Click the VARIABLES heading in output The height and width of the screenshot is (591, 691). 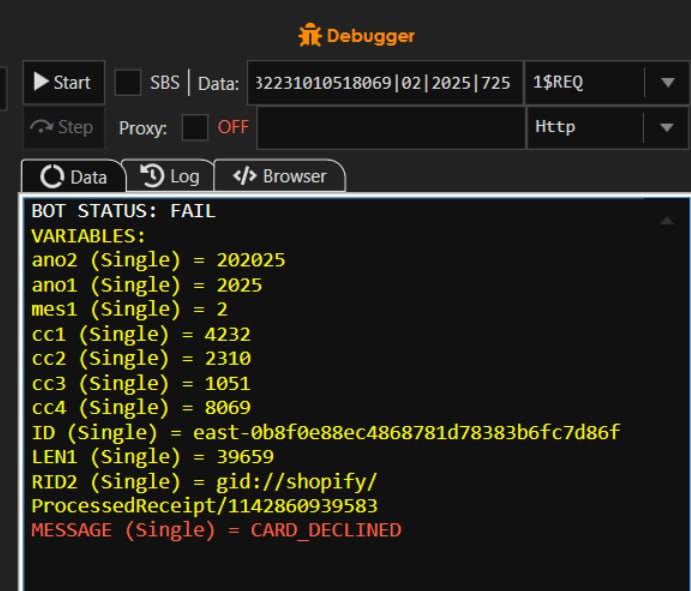(88, 236)
